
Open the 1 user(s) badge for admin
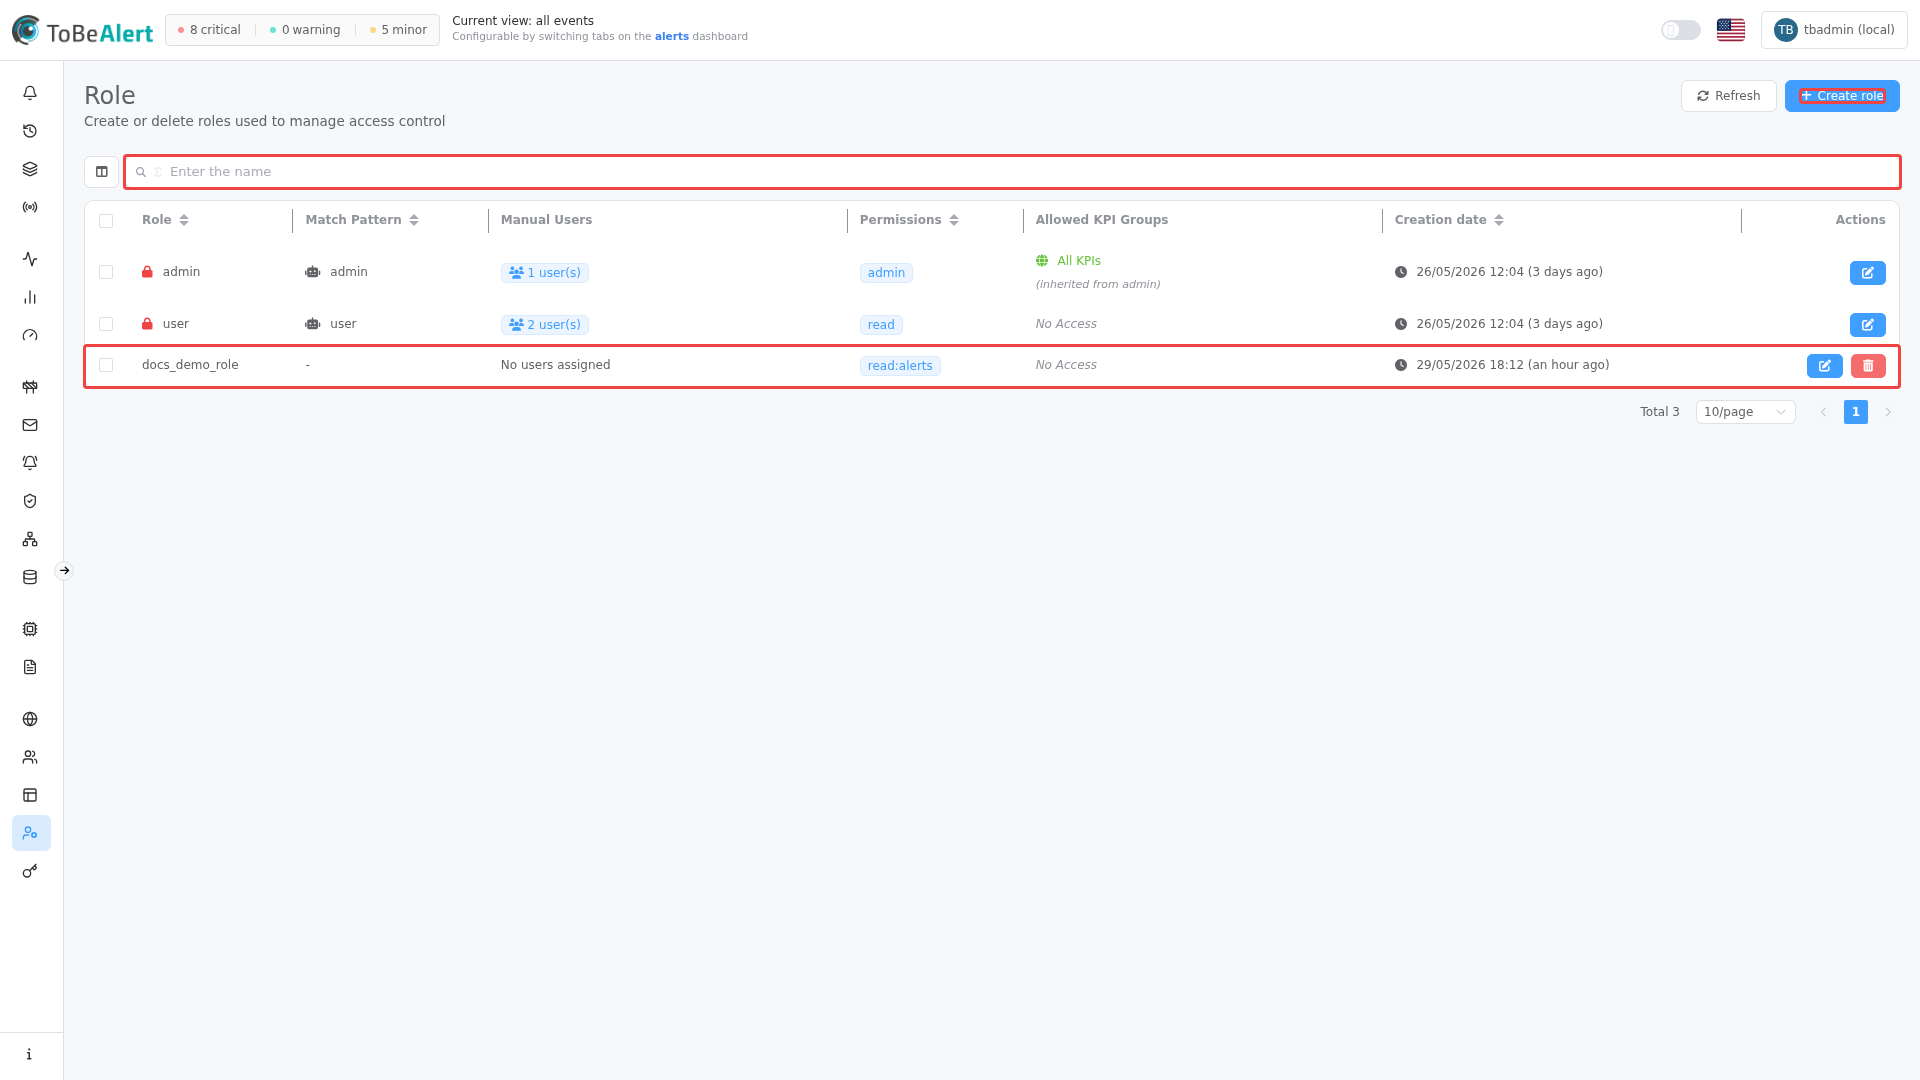(x=544, y=273)
